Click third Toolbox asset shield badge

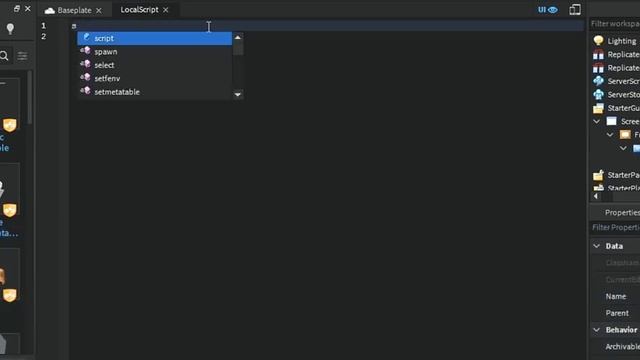[10, 295]
